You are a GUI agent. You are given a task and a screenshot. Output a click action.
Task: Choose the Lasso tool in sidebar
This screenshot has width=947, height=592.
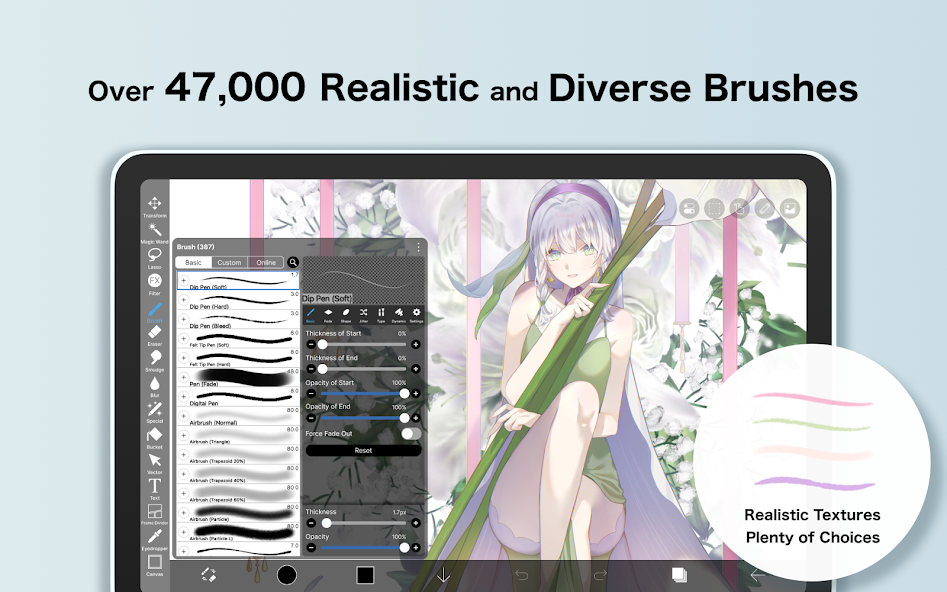155,257
